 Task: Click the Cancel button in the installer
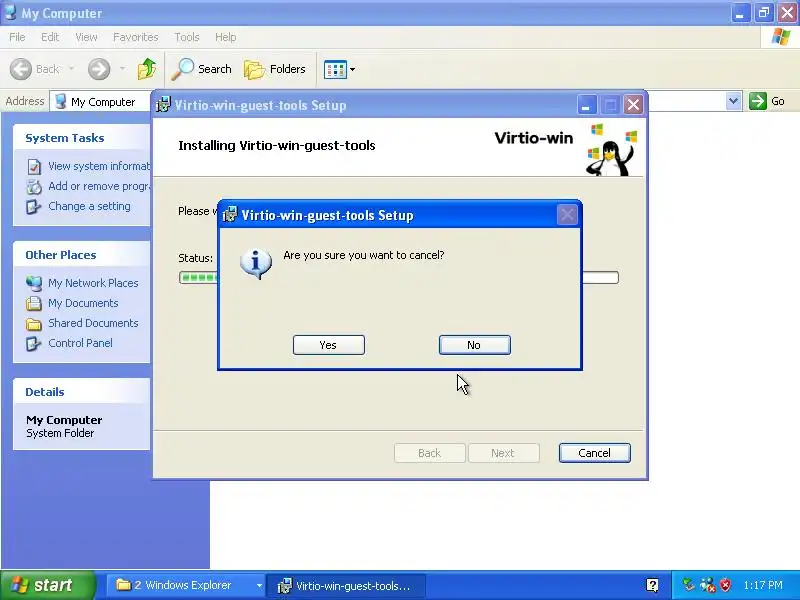594,453
